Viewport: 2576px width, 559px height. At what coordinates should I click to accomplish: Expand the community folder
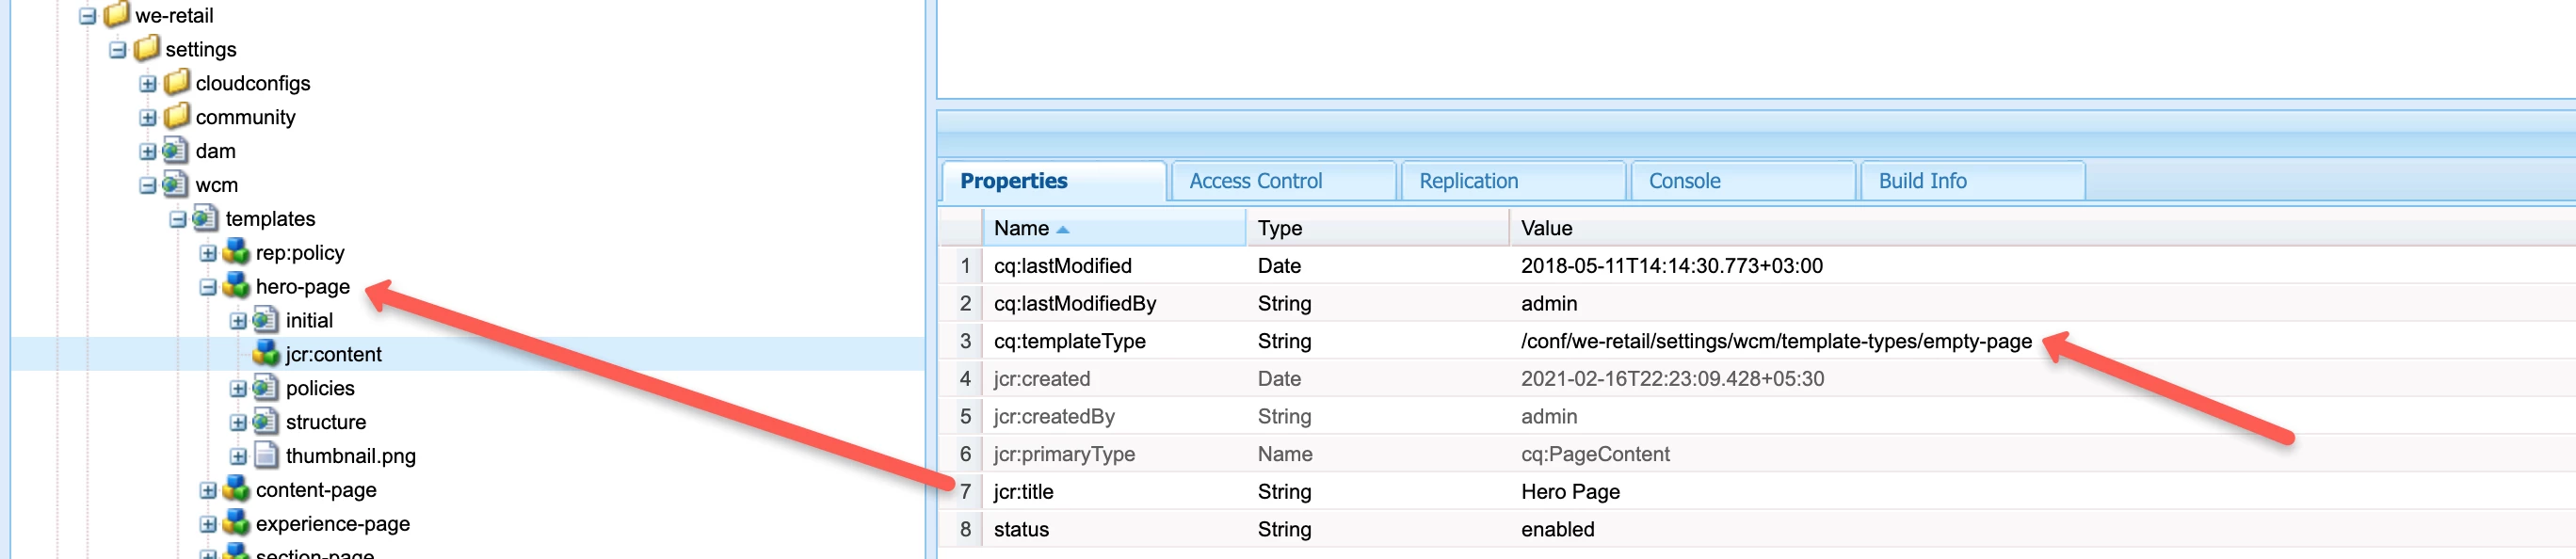tap(148, 118)
